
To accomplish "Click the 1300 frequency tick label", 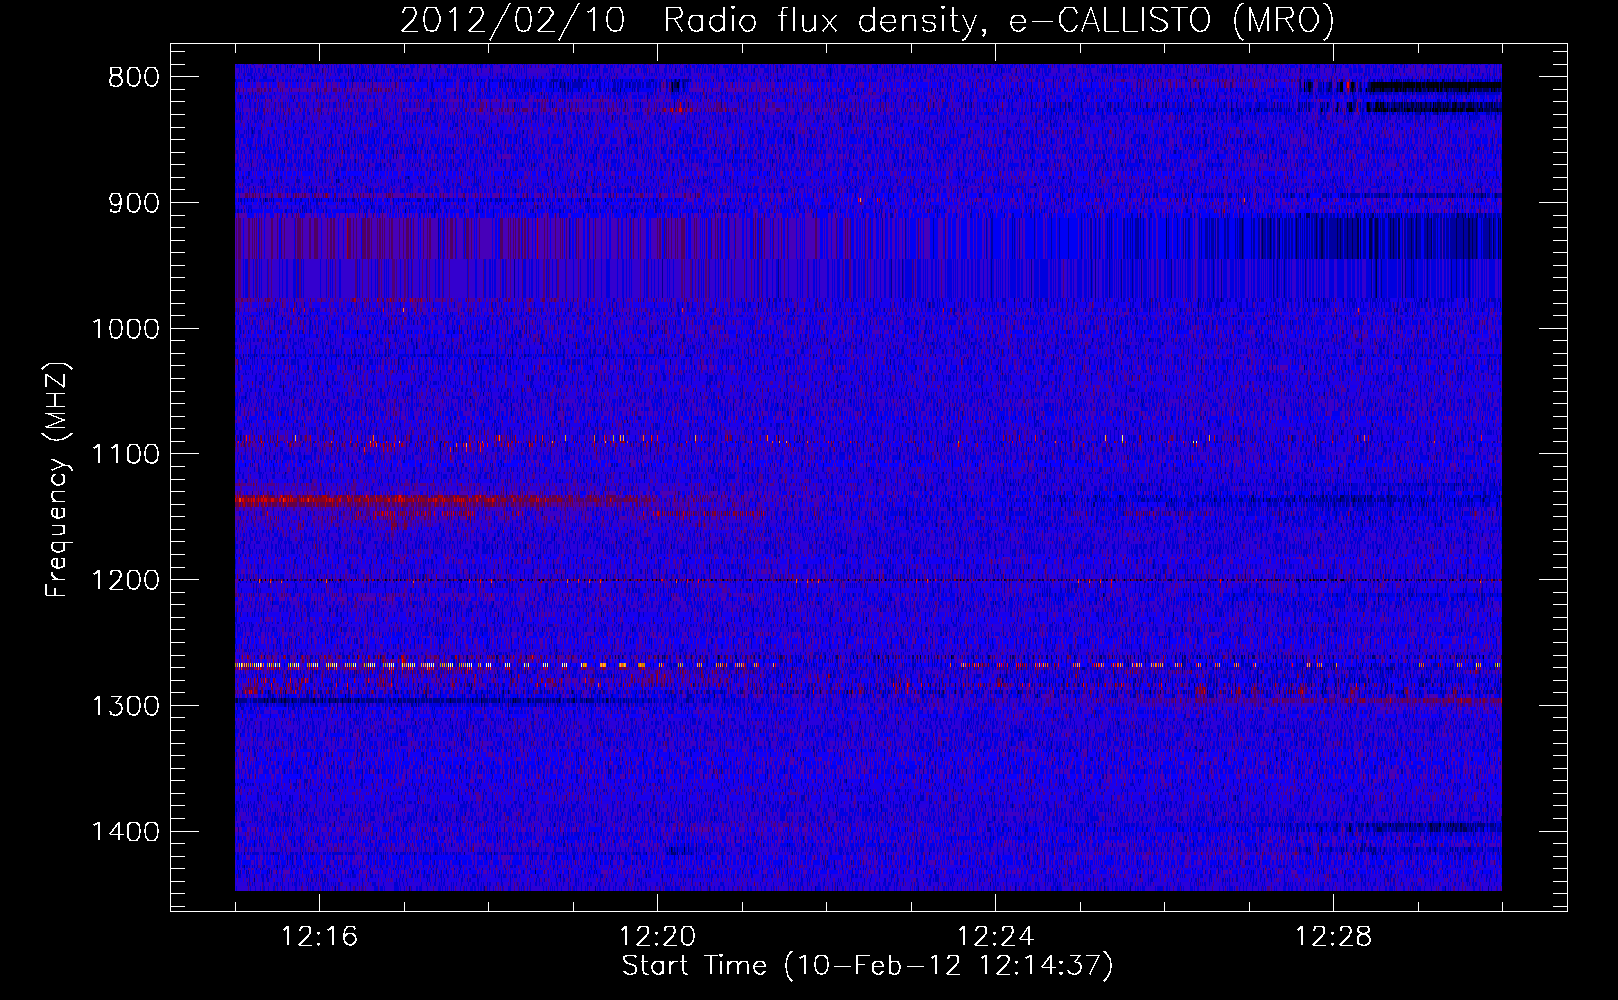I will point(125,706).
